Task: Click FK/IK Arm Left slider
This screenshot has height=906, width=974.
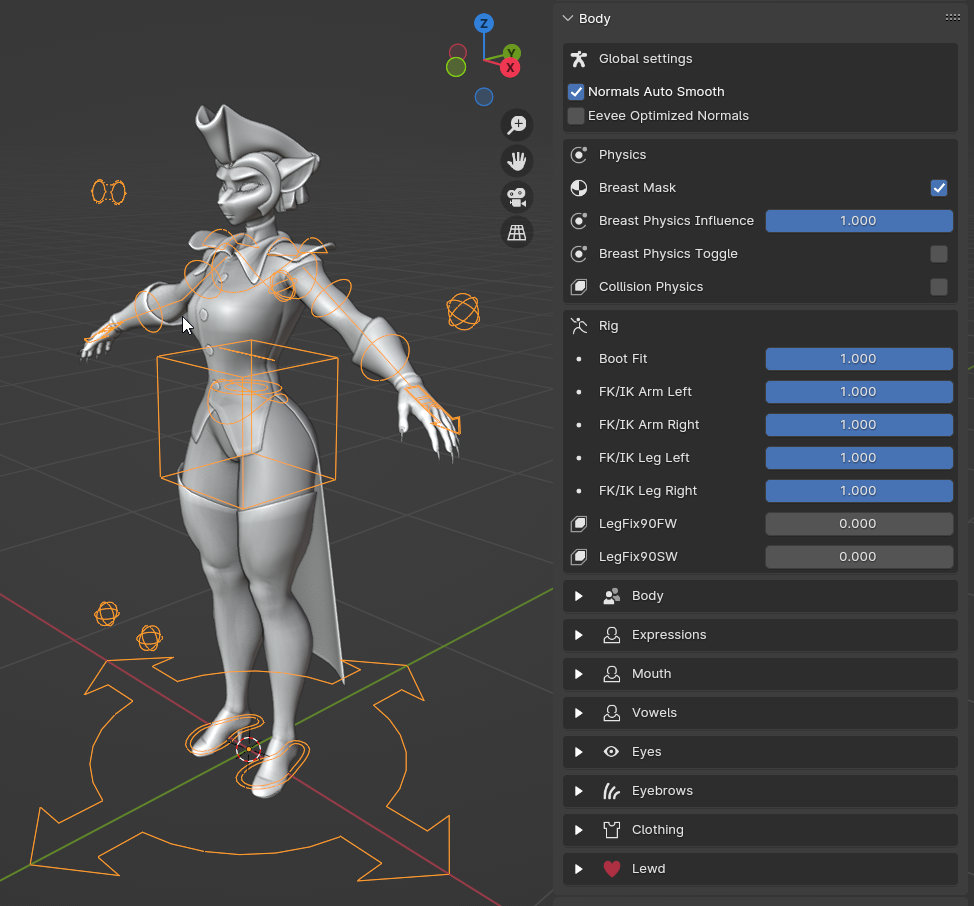Action: coord(859,392)
